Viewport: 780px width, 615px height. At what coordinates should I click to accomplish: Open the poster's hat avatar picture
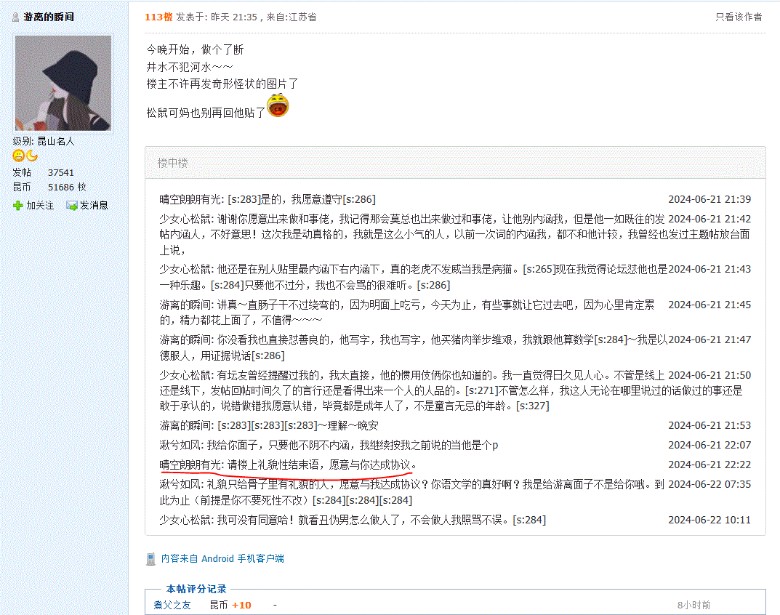[x=63, y=83]
